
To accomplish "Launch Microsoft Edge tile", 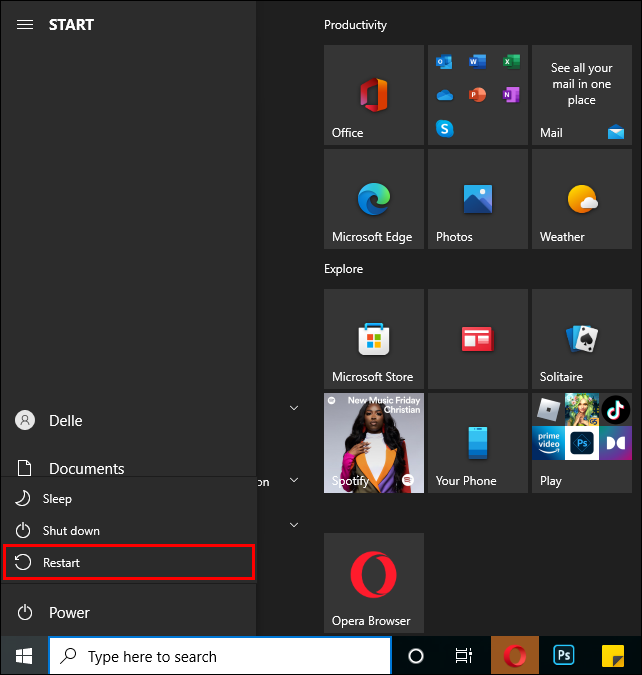I will pyautogui.click(x=374, y=199).
